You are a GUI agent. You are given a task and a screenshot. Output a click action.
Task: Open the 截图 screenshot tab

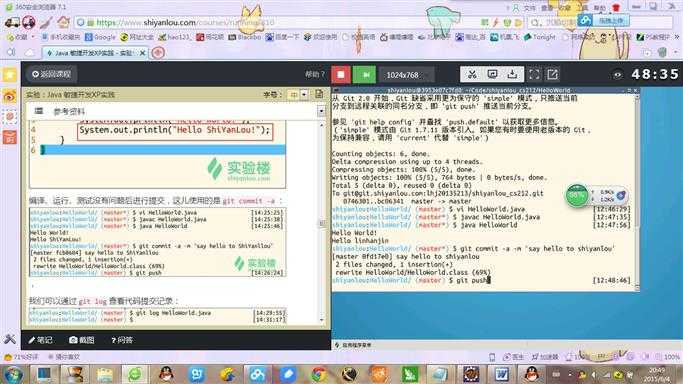[x=82, y=340]
